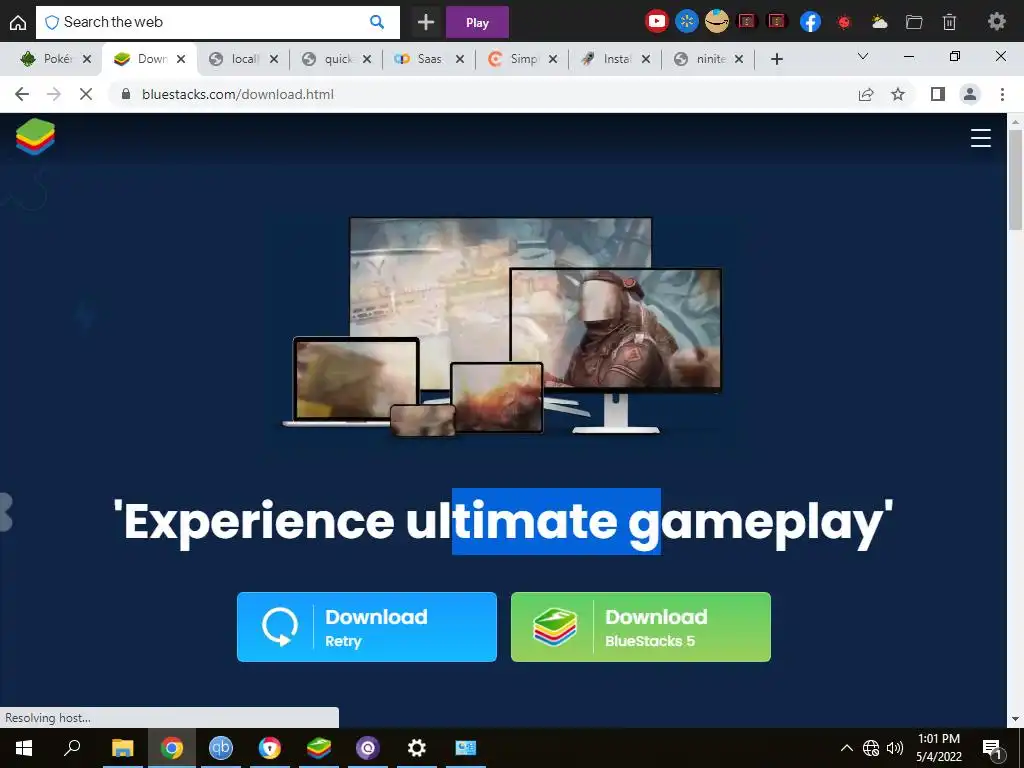
Task: Click the magnifier icon in search box
Action: point(377,22)
